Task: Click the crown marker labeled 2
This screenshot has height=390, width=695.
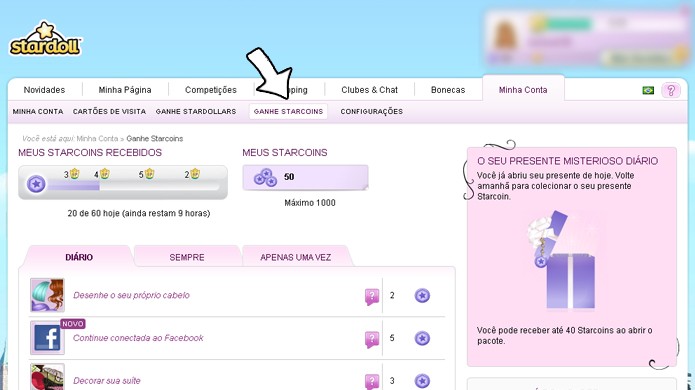Action: coord(195,174)
